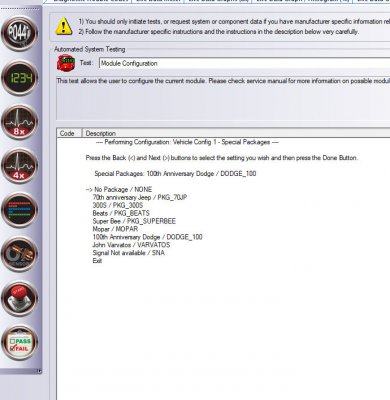Click the Description column header
Screen dimensions: 390x400
pyautogui.click(x=236, y=133)
